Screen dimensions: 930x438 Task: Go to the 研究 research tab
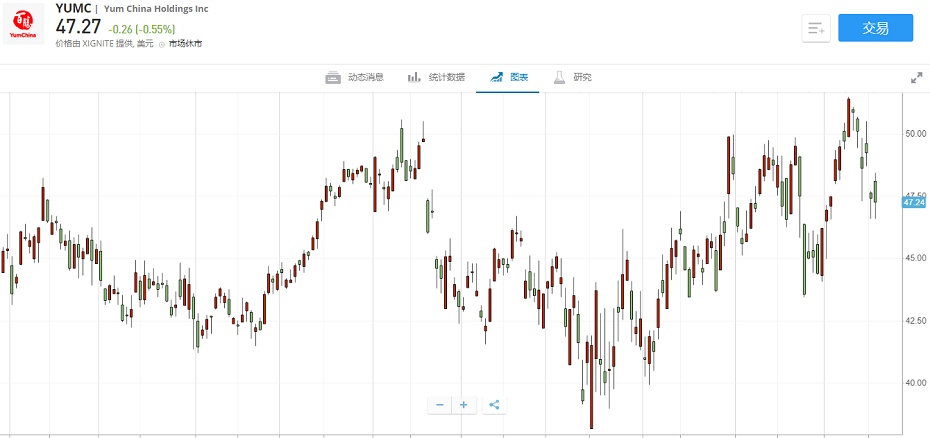(573, 77)
